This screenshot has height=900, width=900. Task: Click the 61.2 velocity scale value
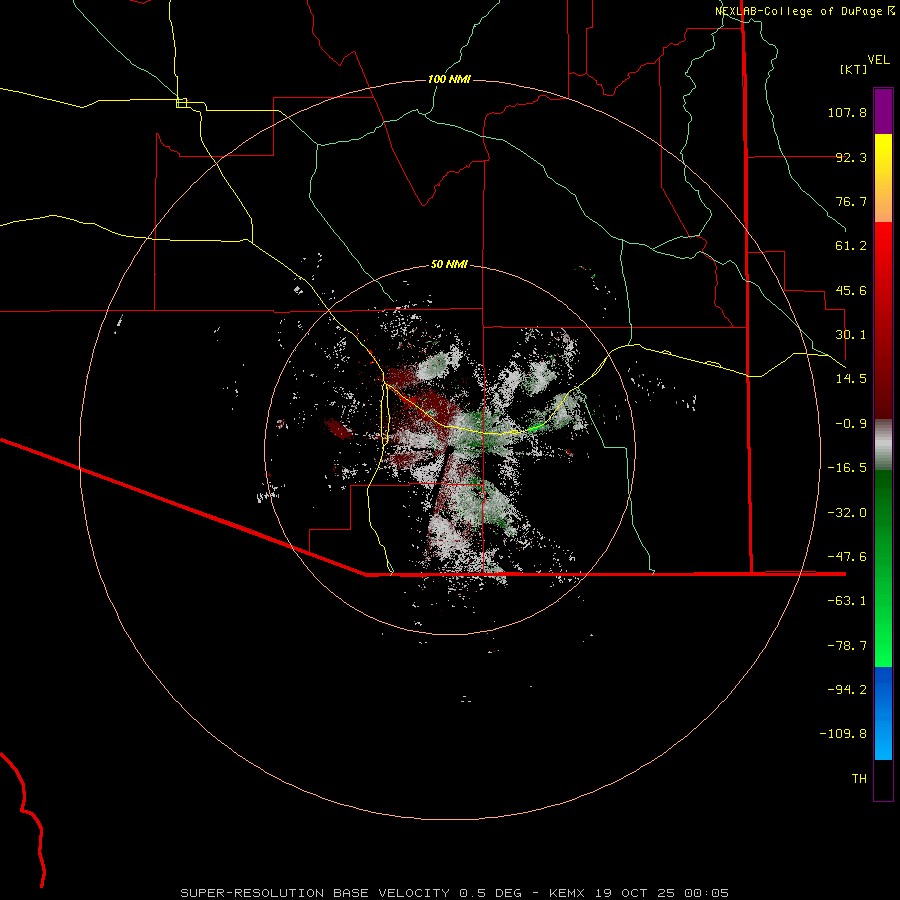tap(851, 246)
